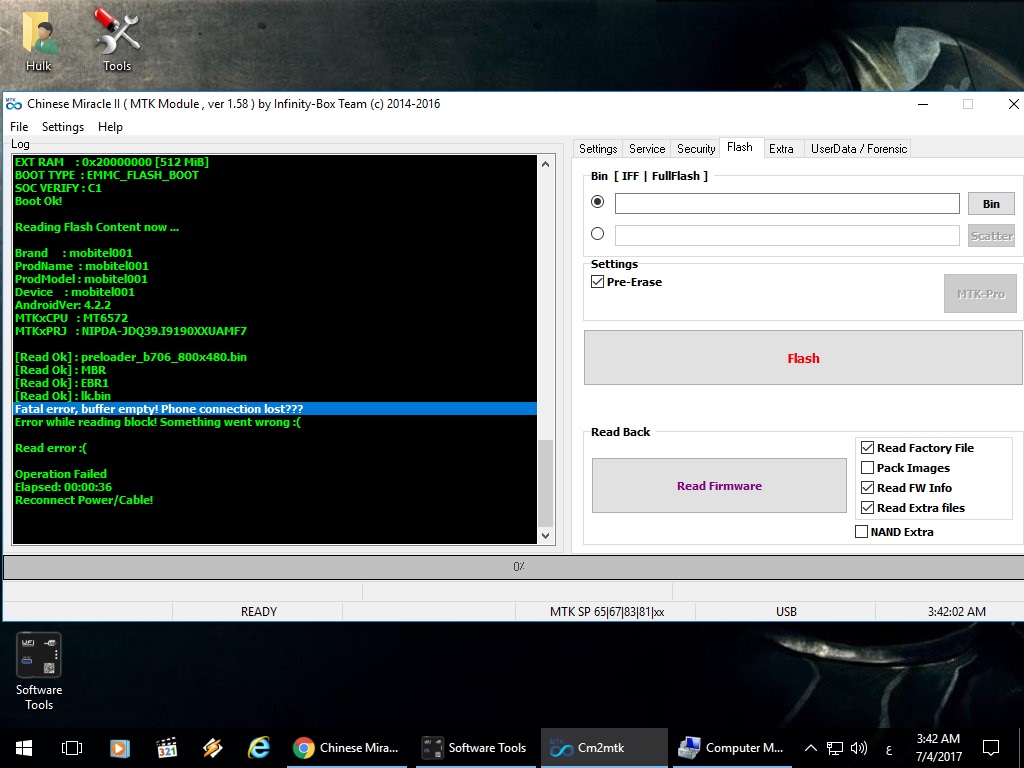Select the Fatal error log line
The height and width of the screenshot is (768, 1024).
(x=275, y=409)
